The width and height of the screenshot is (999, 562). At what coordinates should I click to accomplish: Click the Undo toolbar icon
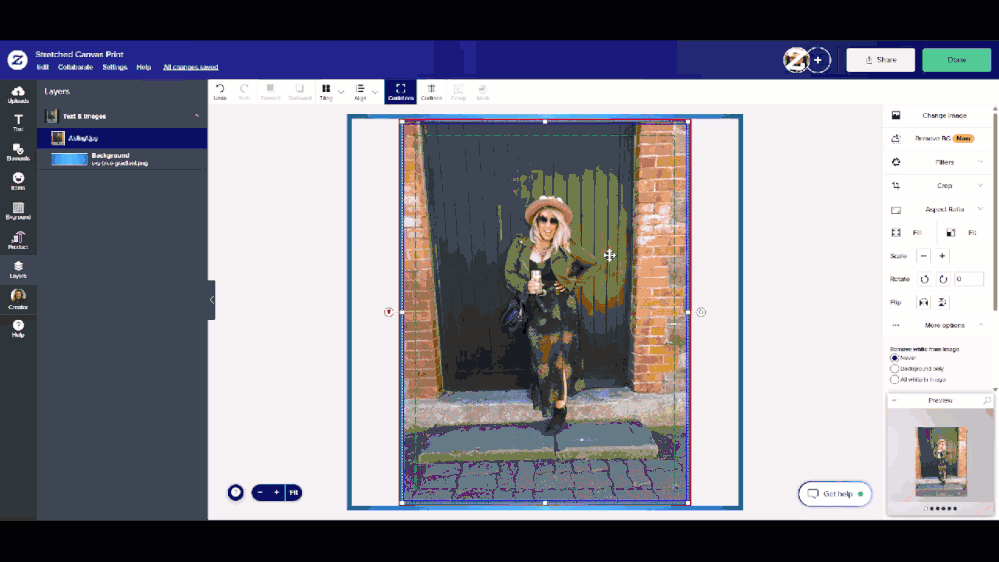pyautogui.click(x=220, y=92)
